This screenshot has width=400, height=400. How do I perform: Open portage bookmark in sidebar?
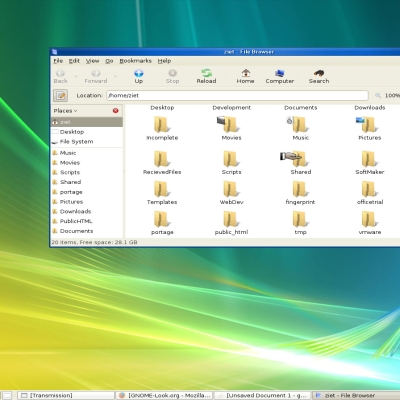tap(87, 192)
